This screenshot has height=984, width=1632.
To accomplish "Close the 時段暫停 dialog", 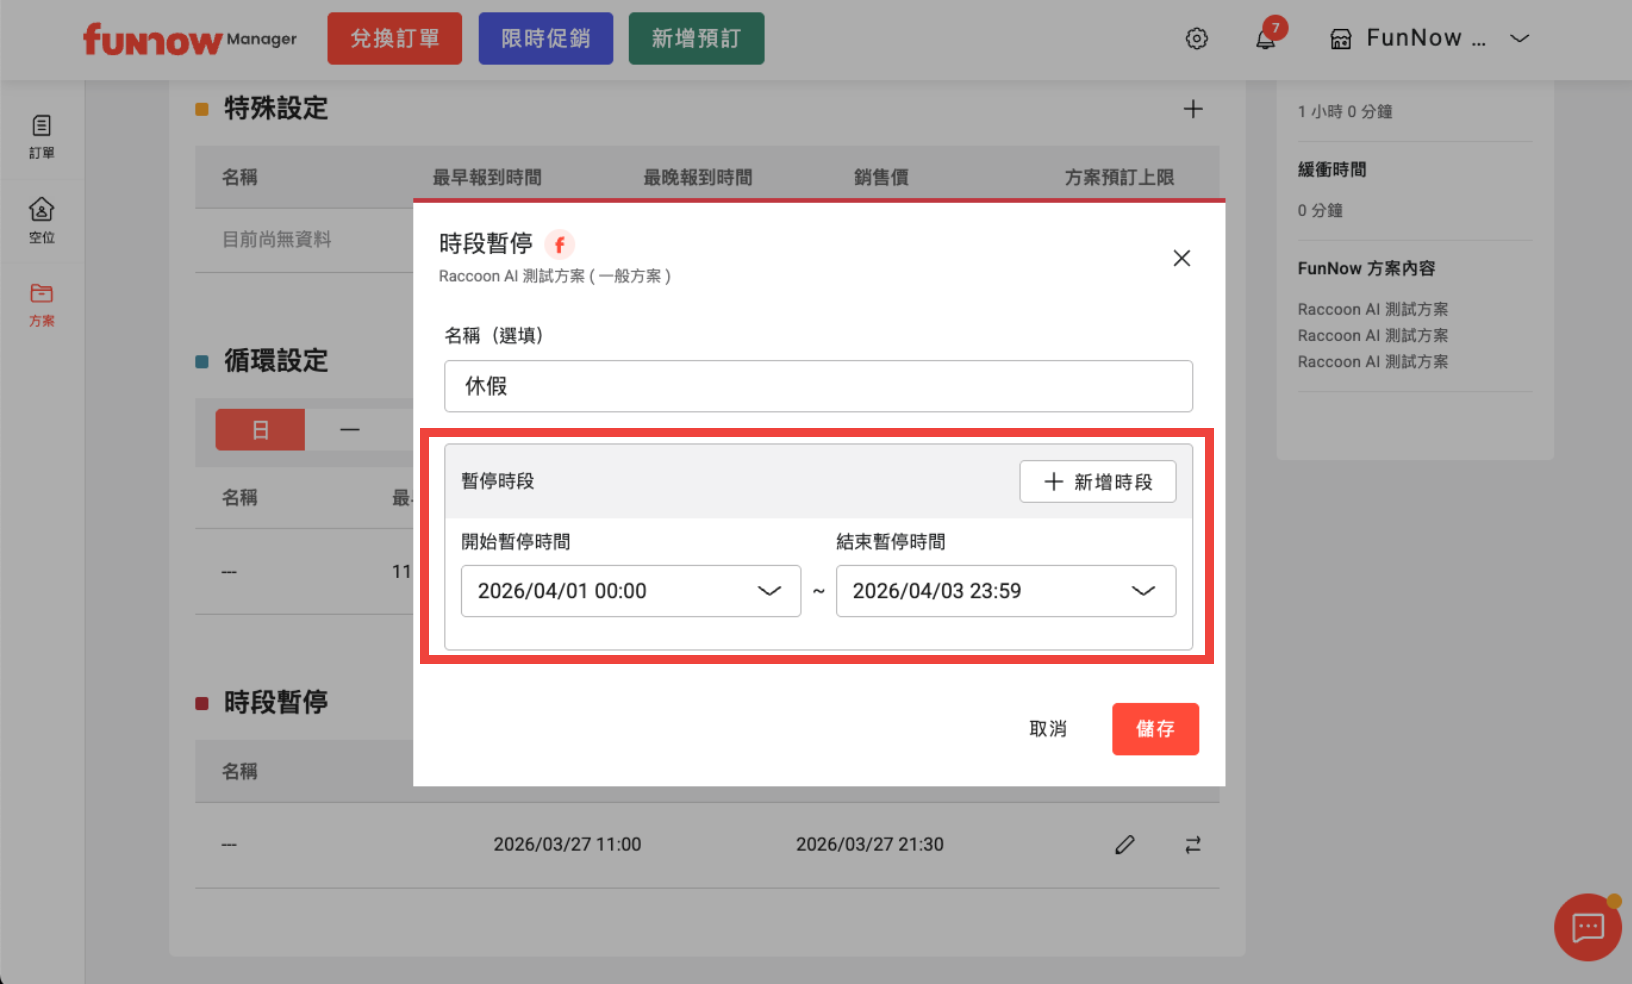I will coord(1181,258).
